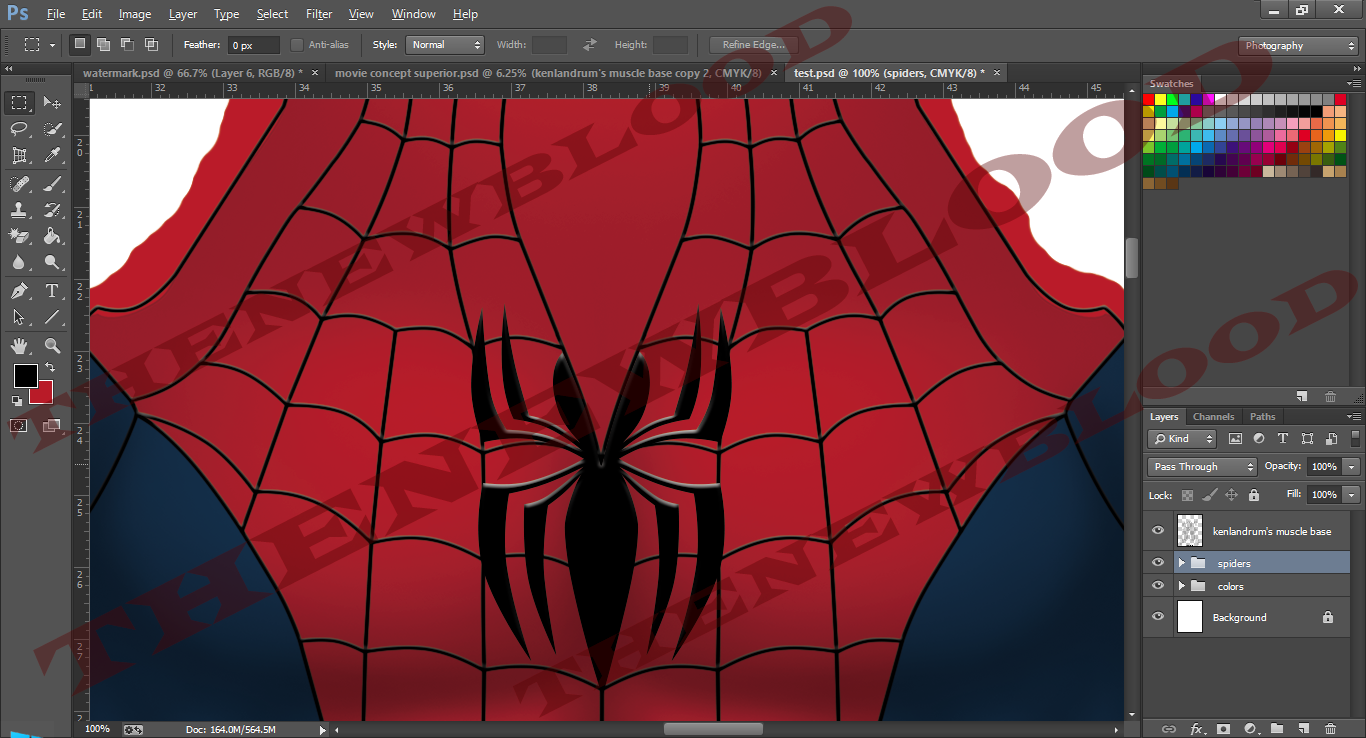Open the Image menu
The width and height of the screenshot is (1366, 738).
click(135, 14)
